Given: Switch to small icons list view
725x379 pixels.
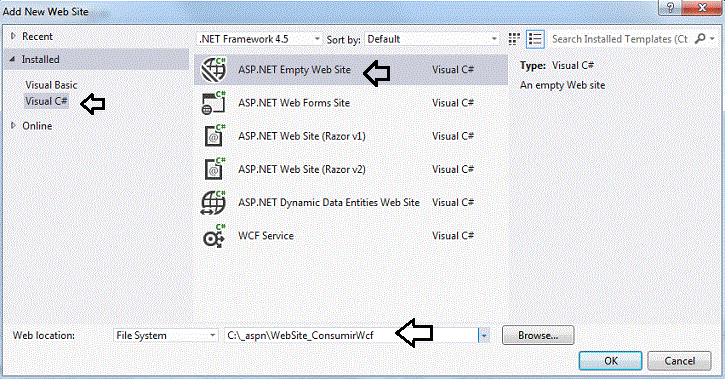Looking at the screenshot, I should point(535,39).
